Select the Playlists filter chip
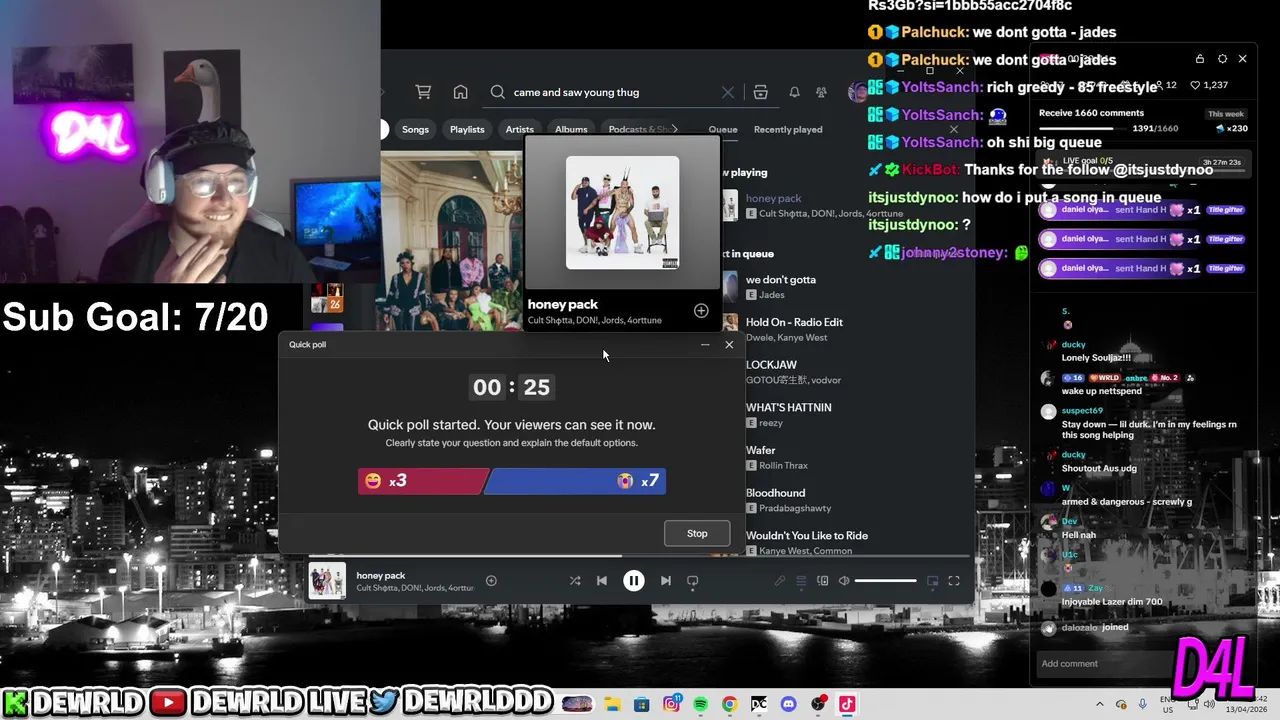Viewport: 1280px width, 720px height. click(467, 129)
